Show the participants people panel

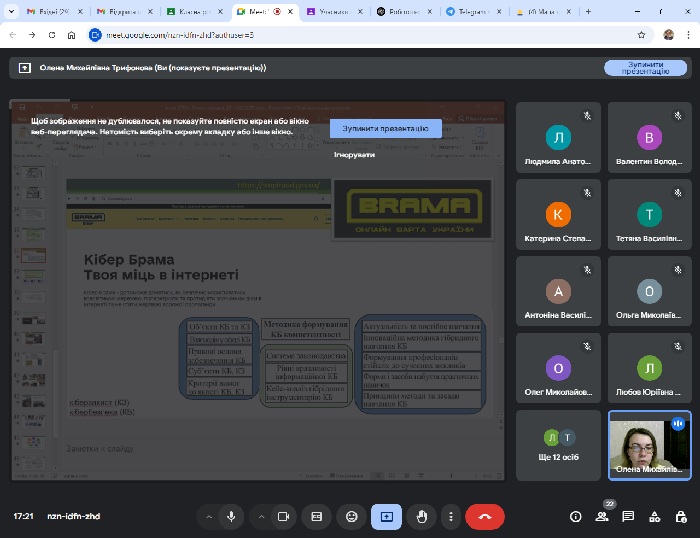click(602, 516)
